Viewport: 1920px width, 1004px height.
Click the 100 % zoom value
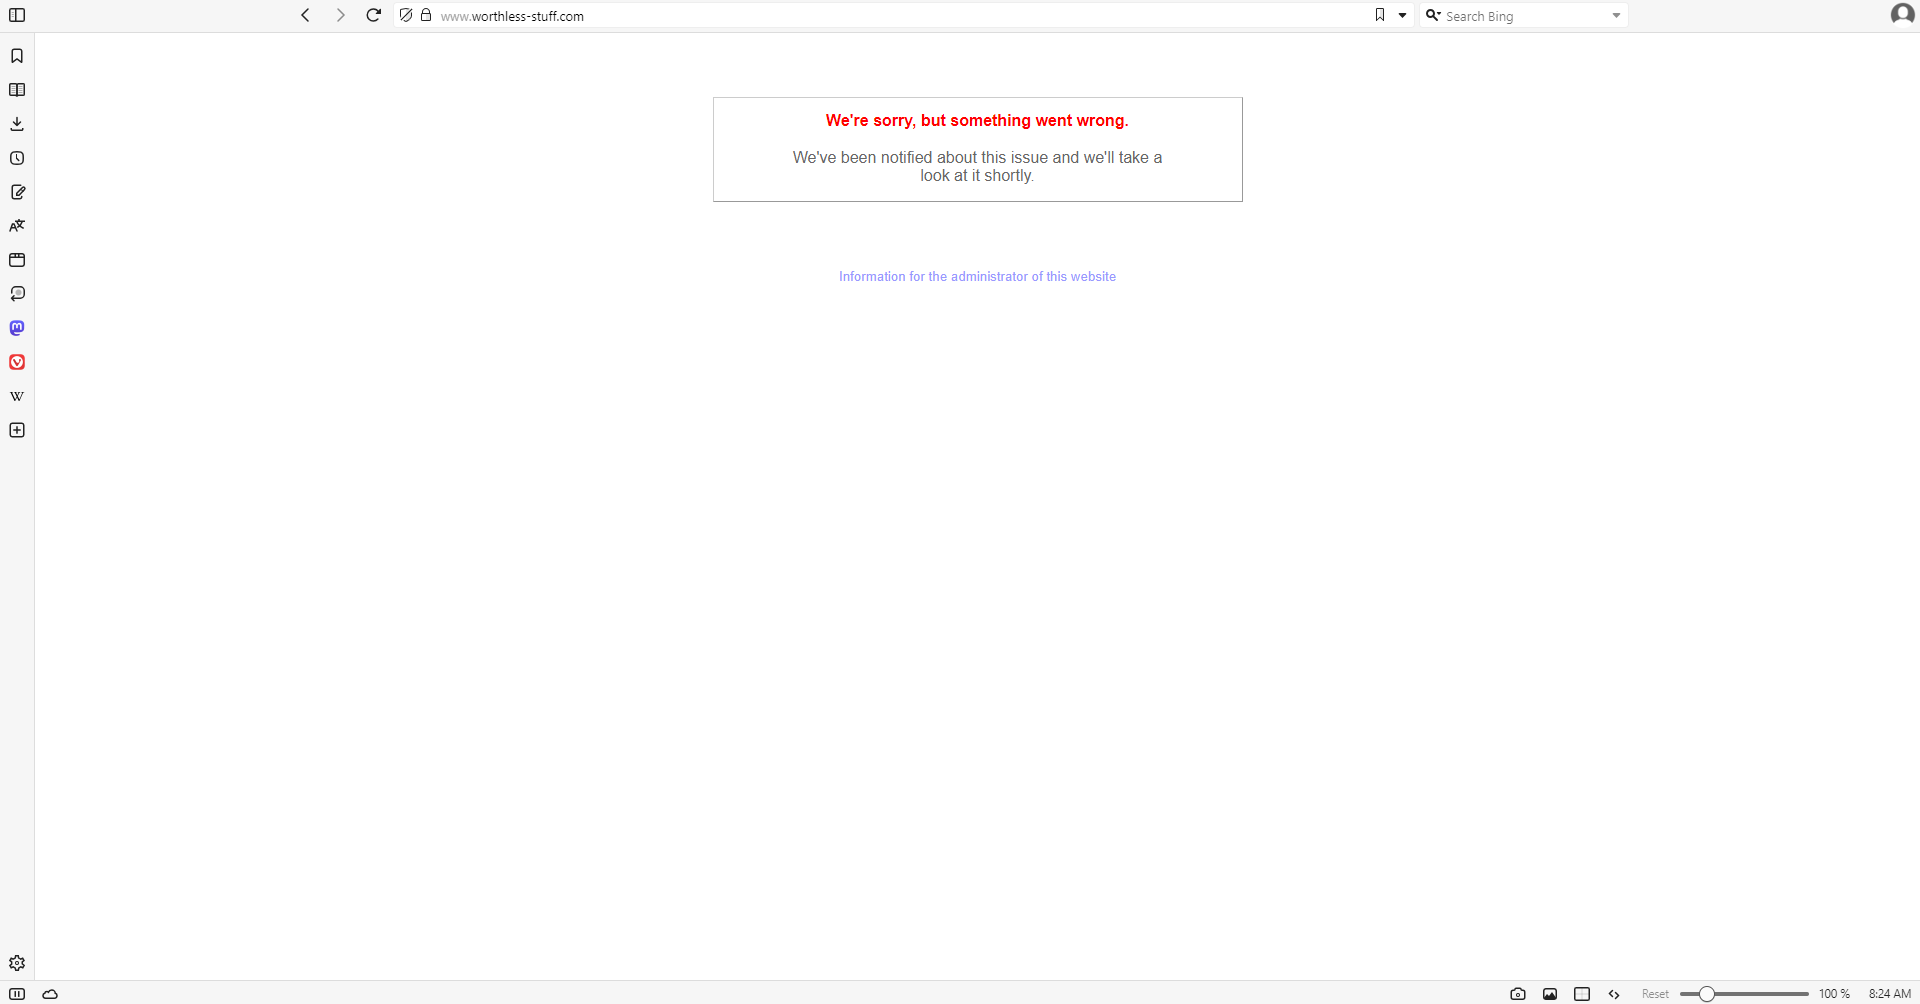[x=1834, y=994]
